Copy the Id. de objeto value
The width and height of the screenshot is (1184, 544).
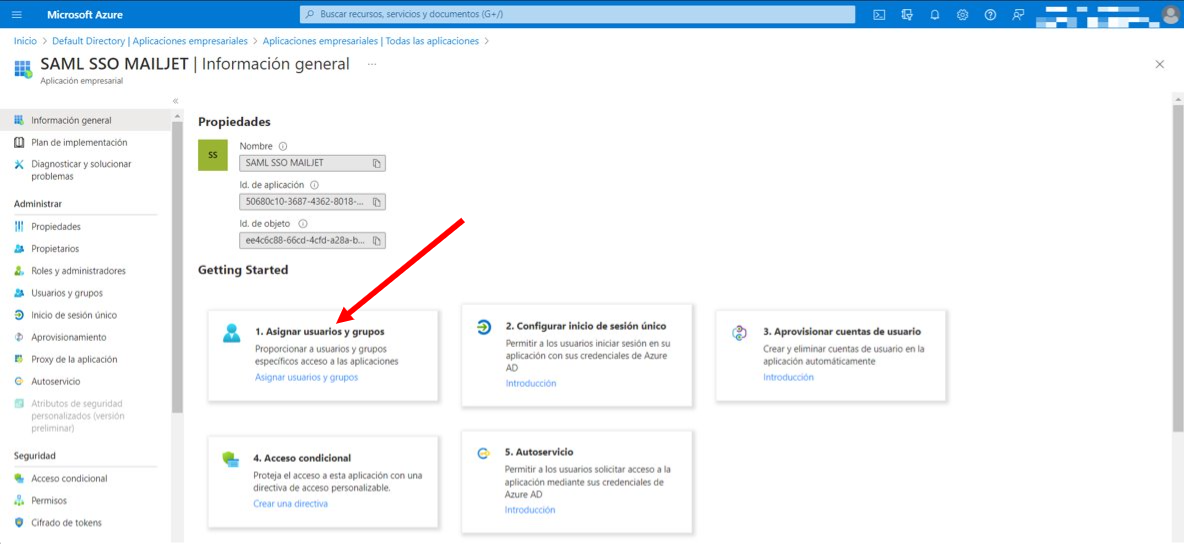[377, 241]
